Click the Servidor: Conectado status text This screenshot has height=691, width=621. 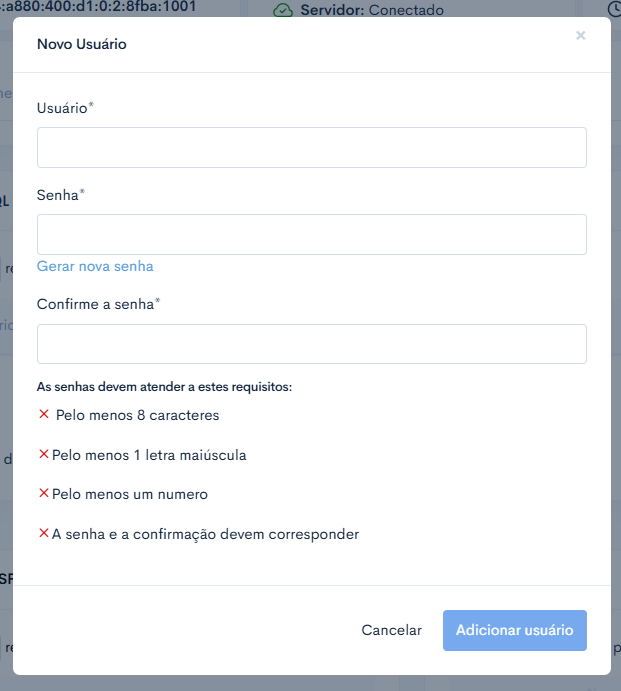coord(372,10)
